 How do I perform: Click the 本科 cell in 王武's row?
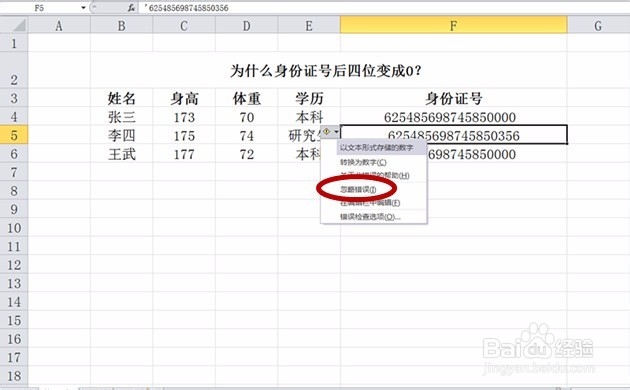(299, 154)
